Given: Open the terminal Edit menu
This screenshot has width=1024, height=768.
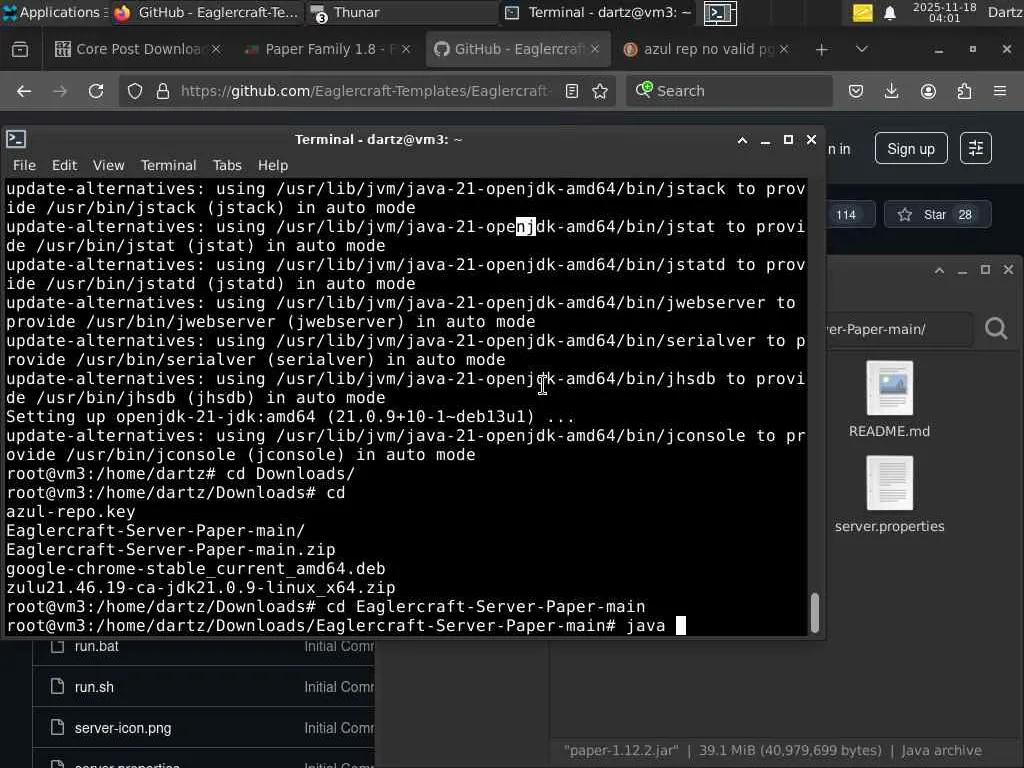Looking at the screenshot, I should tap(65, 165).
